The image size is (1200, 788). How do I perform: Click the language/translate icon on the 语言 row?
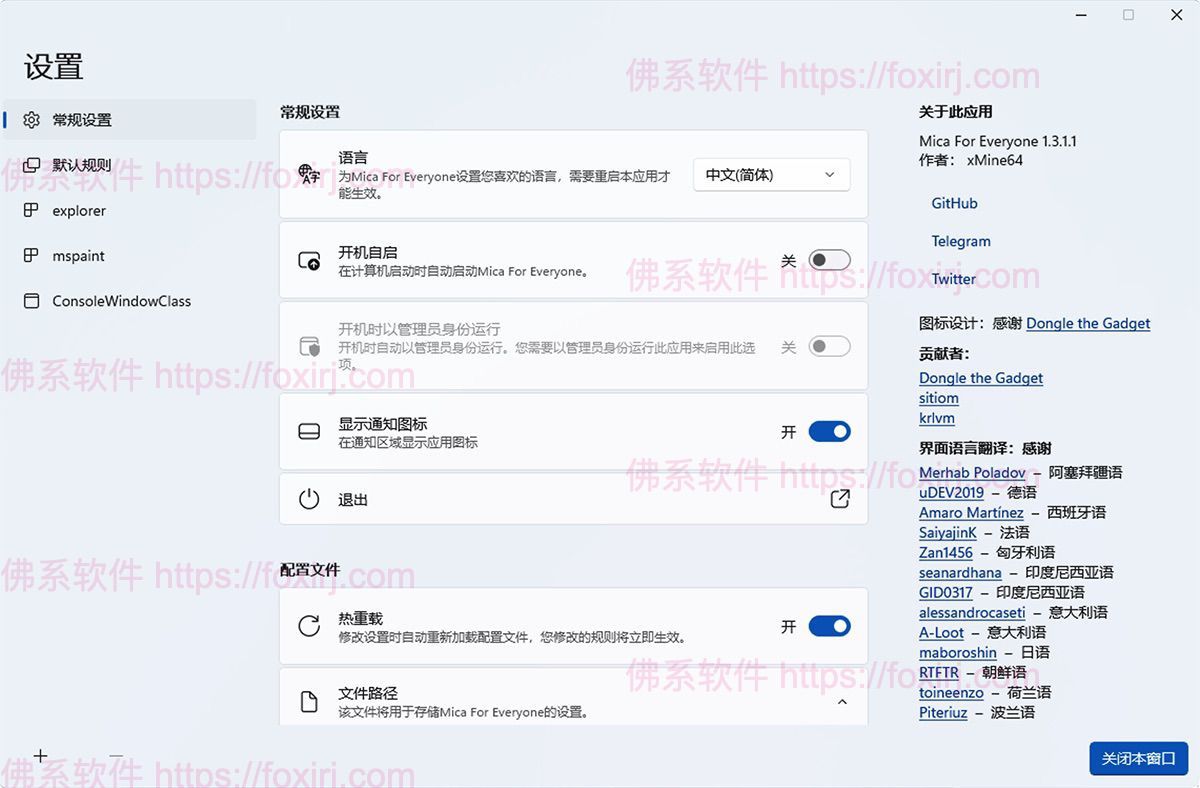tap(308, 174)
